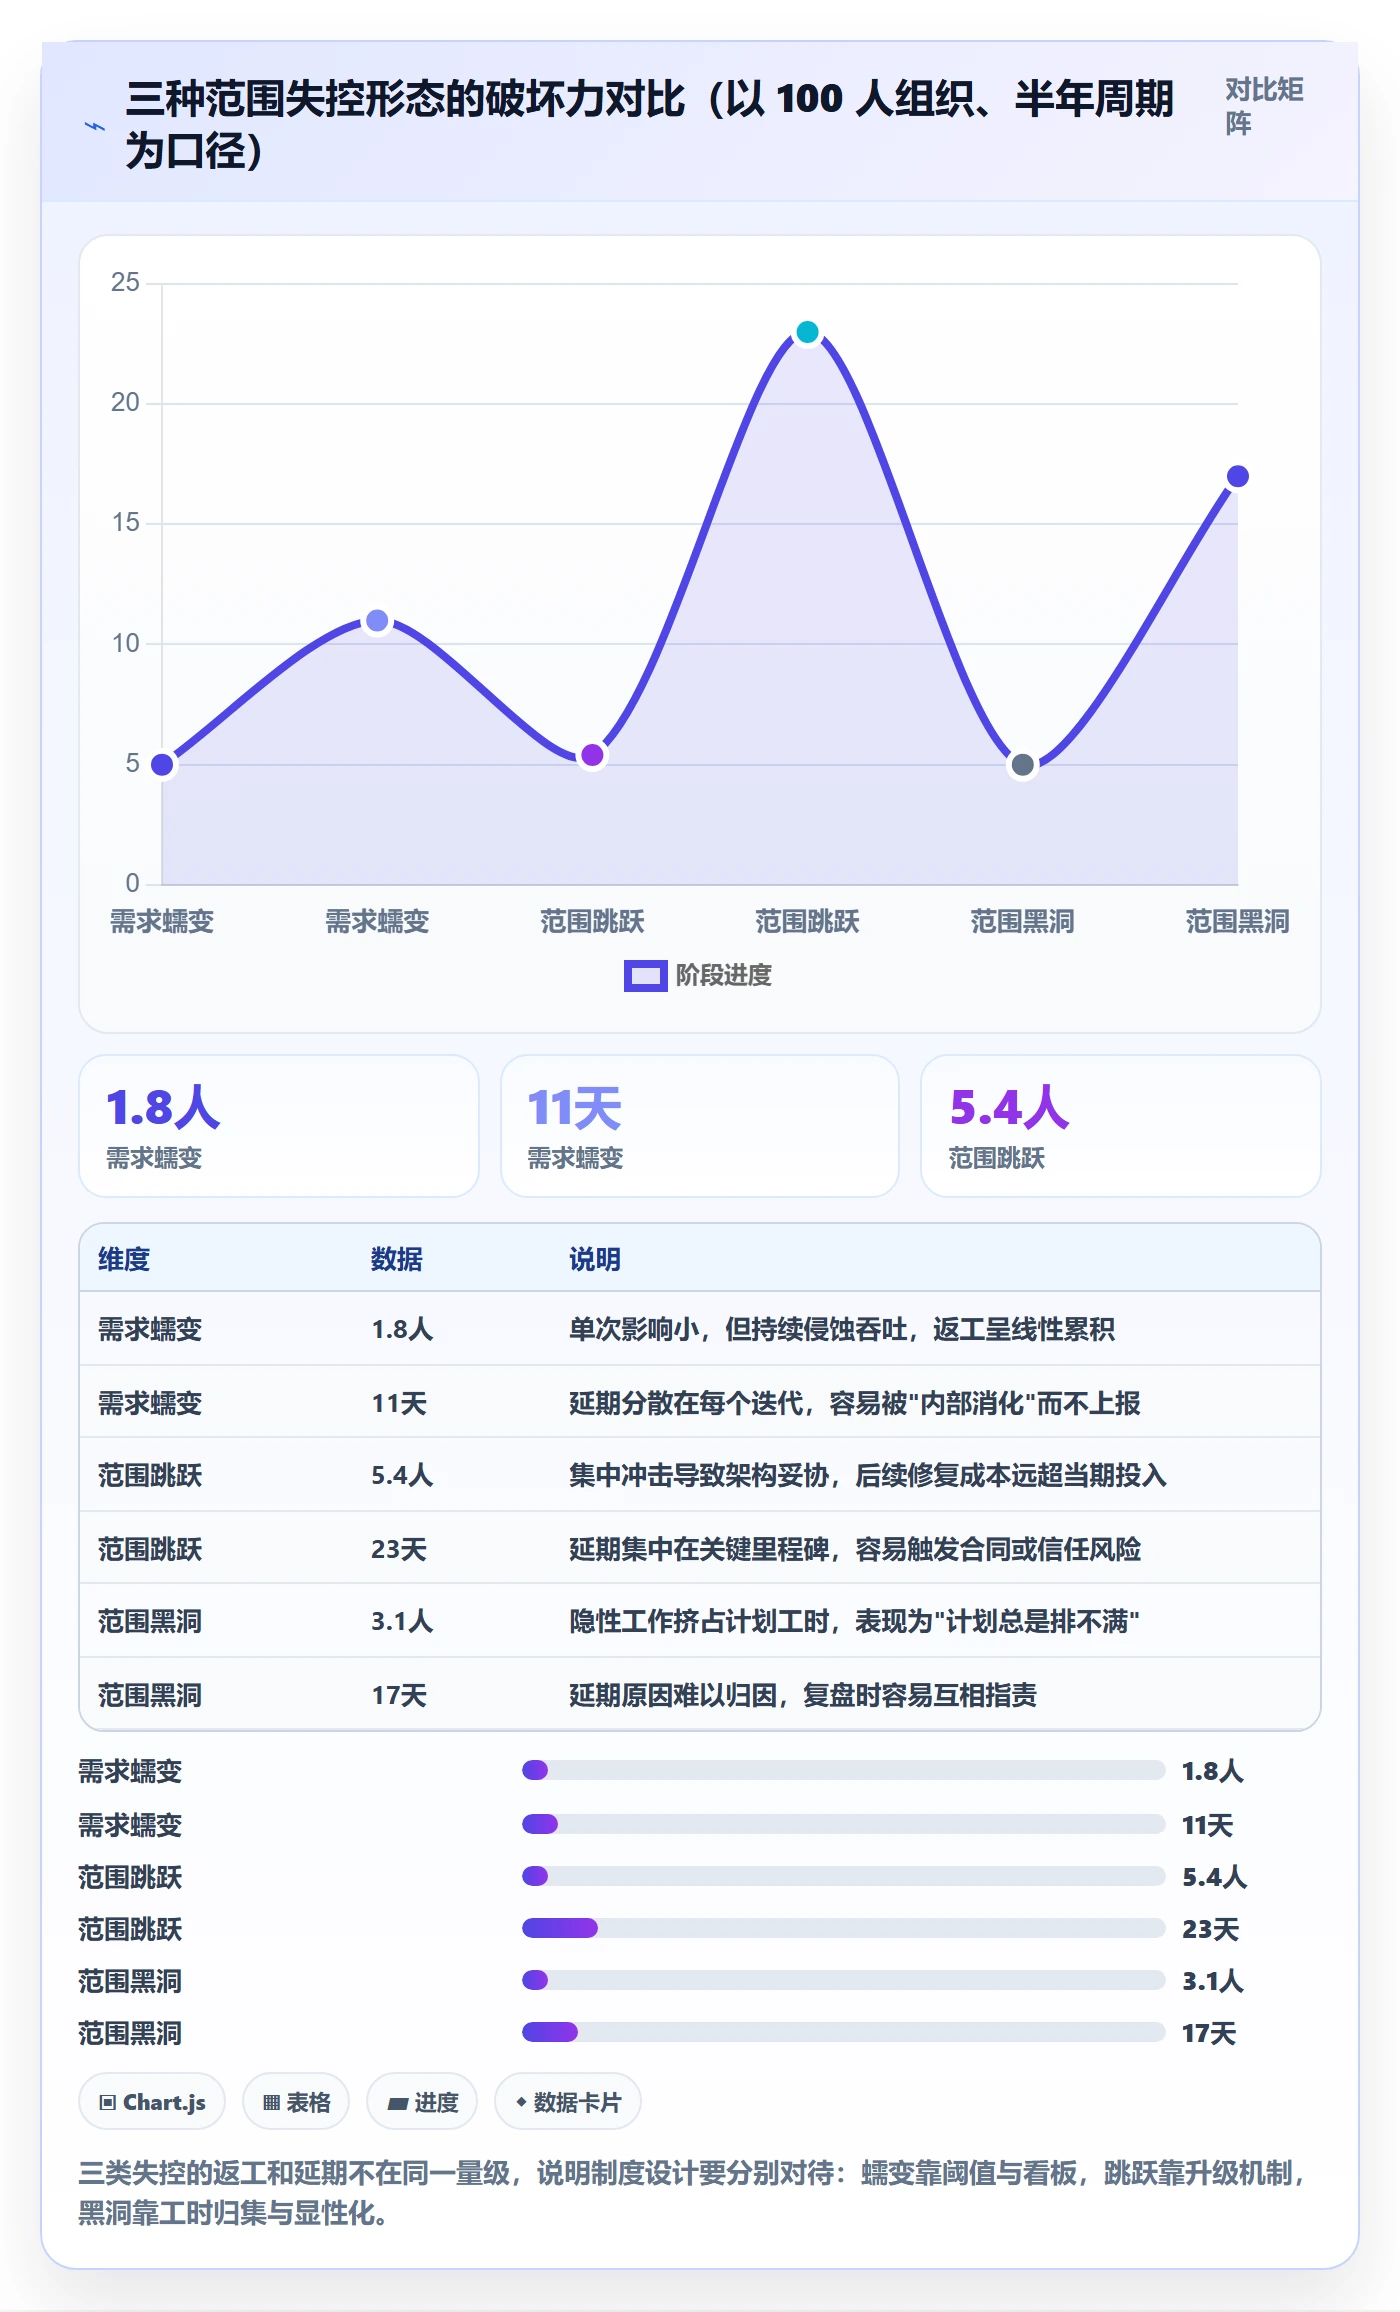
Task: Select table cell 3.1人
Action: [402, 1621]
